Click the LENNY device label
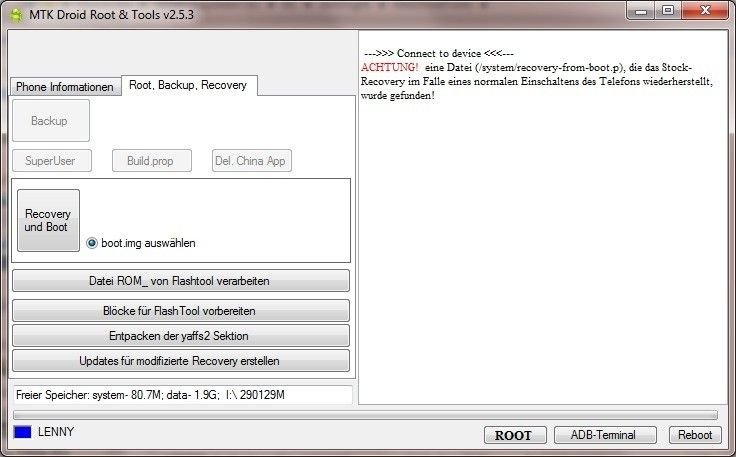Image resolution: width=736 pixels, height=457 pixels. click(56, 432)
